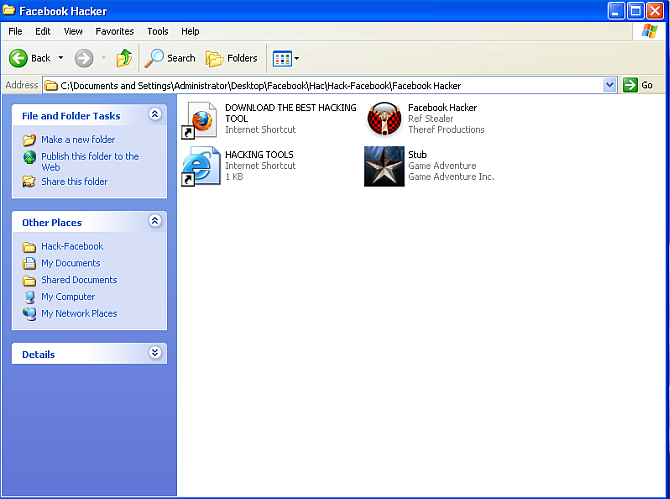Select DOWNLOAD THE BEST HACKING TOOL filename
The width and height of the screenshot is (670, 499).
click(291, 113)
